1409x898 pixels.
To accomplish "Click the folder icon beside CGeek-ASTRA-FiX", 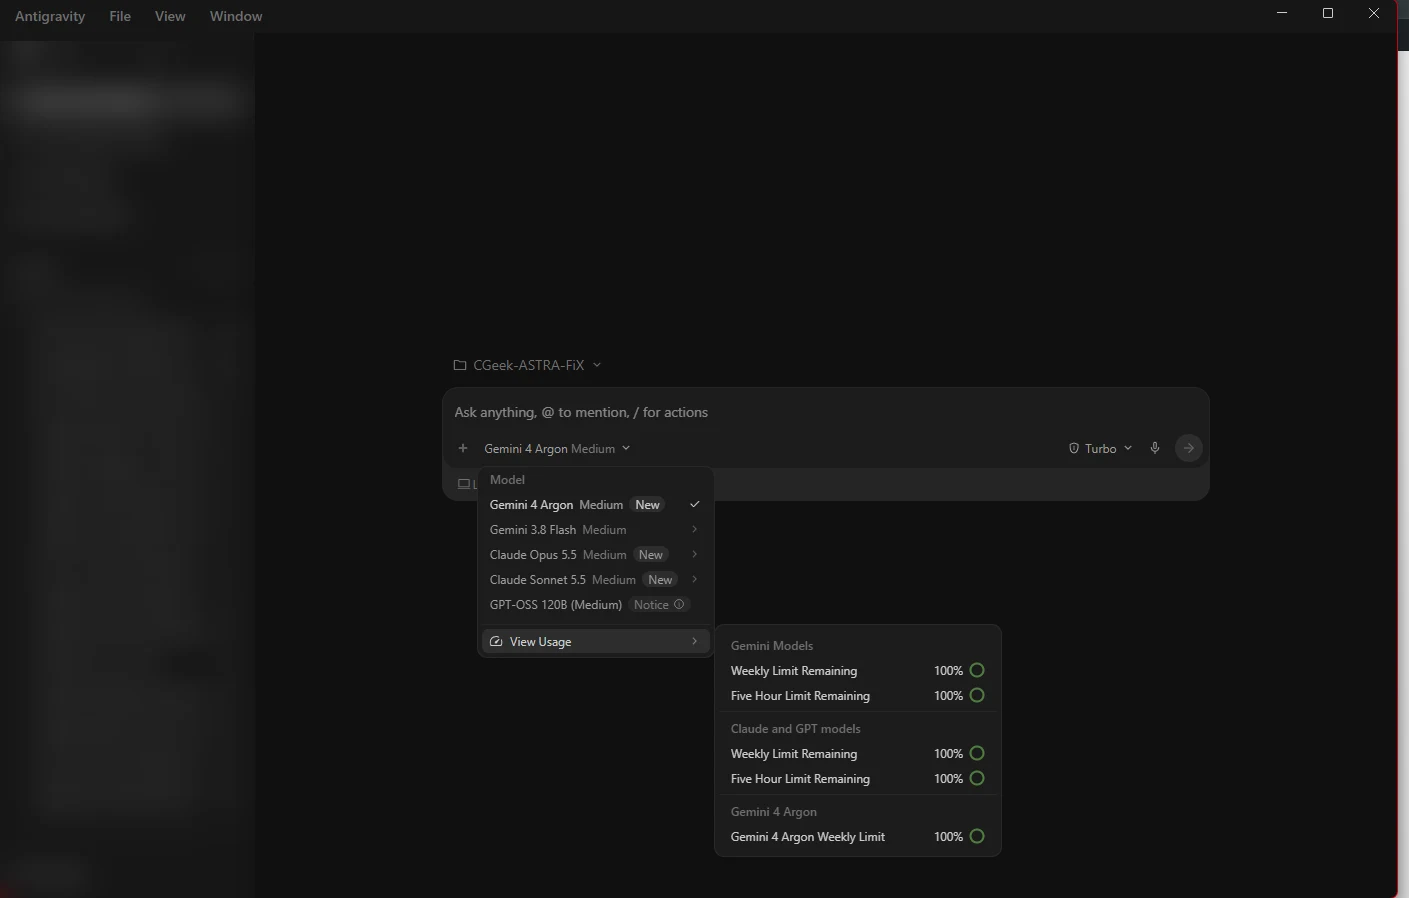I will point(460,365).
